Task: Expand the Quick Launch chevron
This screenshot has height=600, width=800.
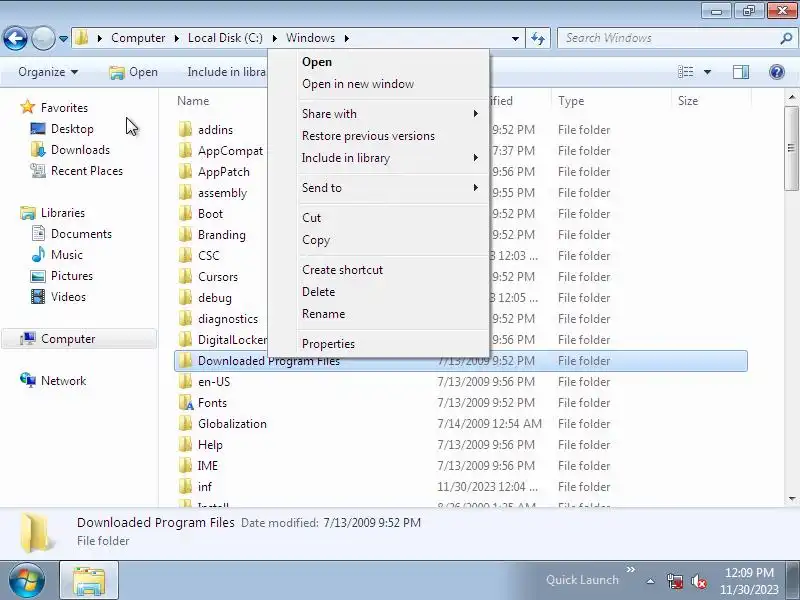Action: [631, 569]
